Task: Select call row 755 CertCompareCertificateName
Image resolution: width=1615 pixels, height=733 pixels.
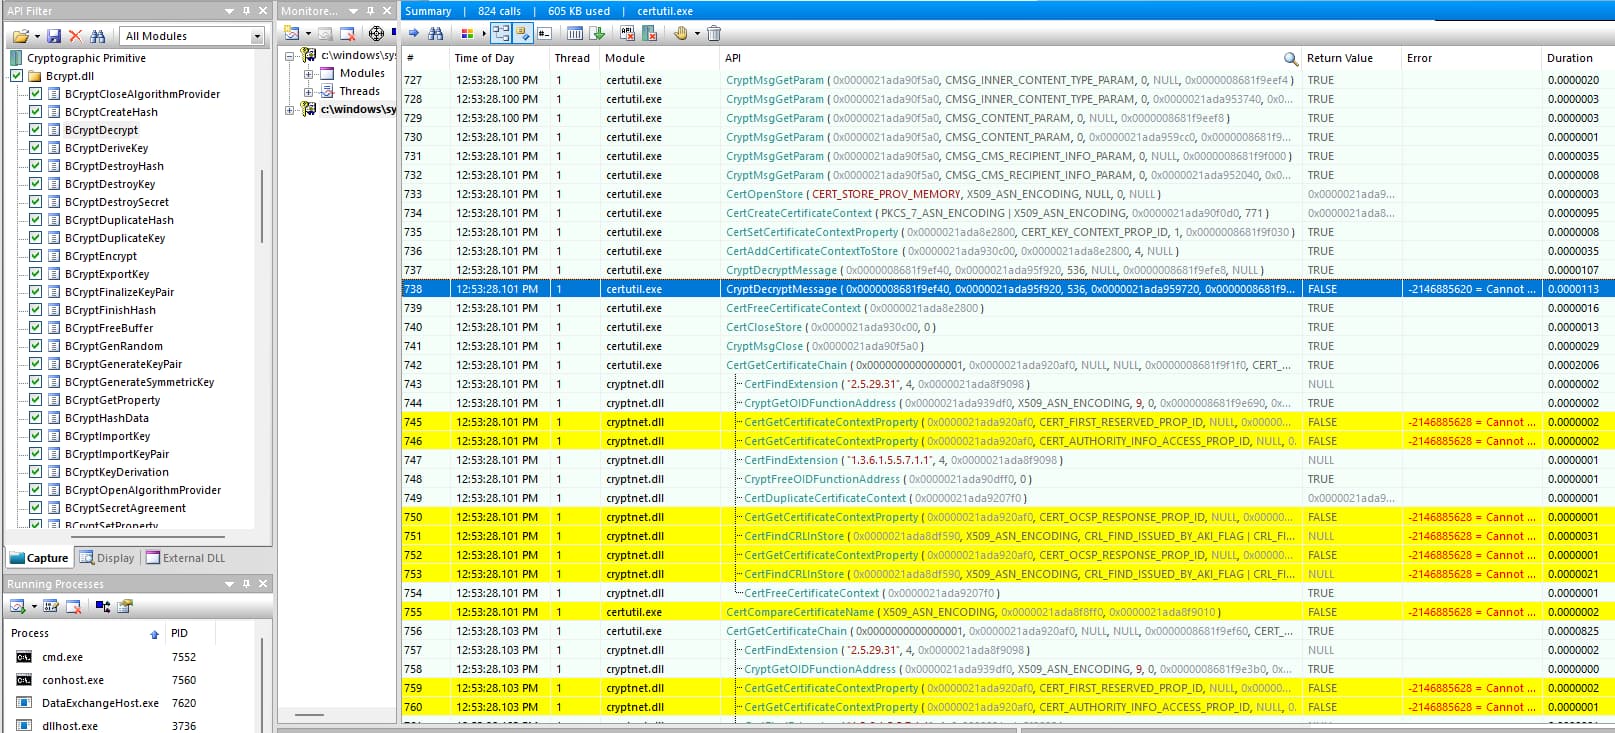Action: (x=1007, y=612)
